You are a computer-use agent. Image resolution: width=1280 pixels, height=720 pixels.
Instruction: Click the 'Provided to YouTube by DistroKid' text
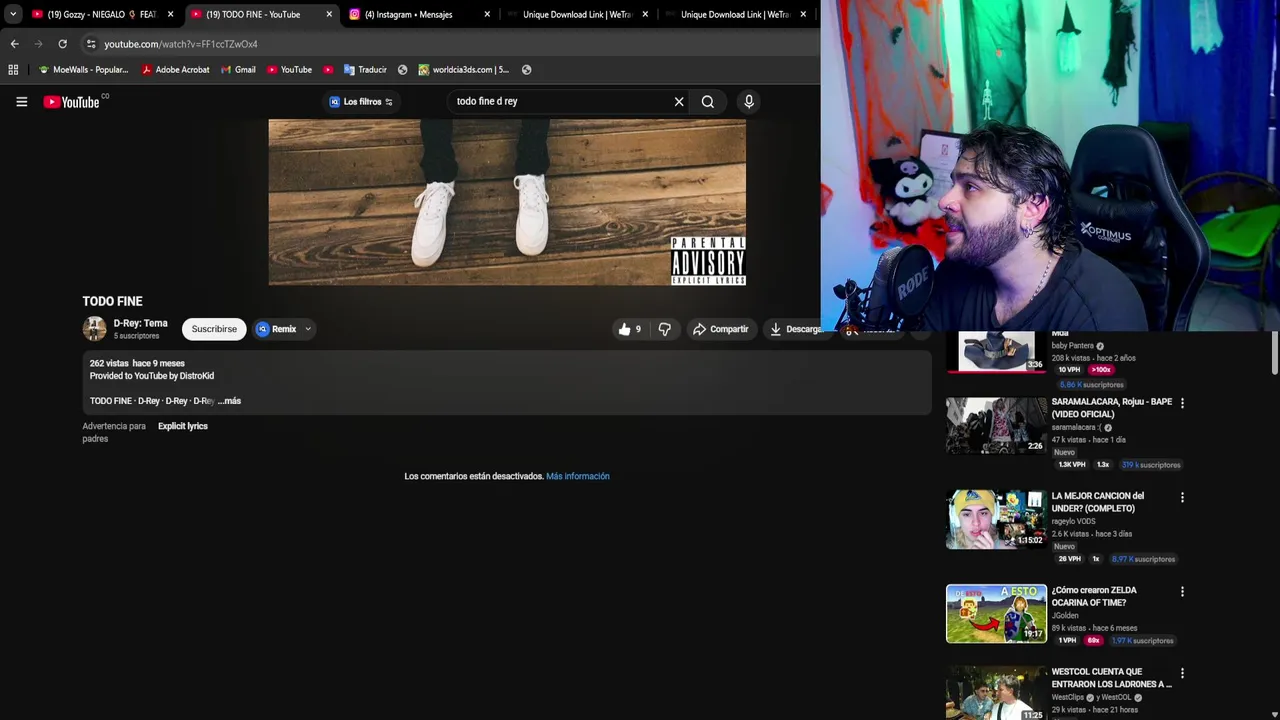tap(152, 376)
